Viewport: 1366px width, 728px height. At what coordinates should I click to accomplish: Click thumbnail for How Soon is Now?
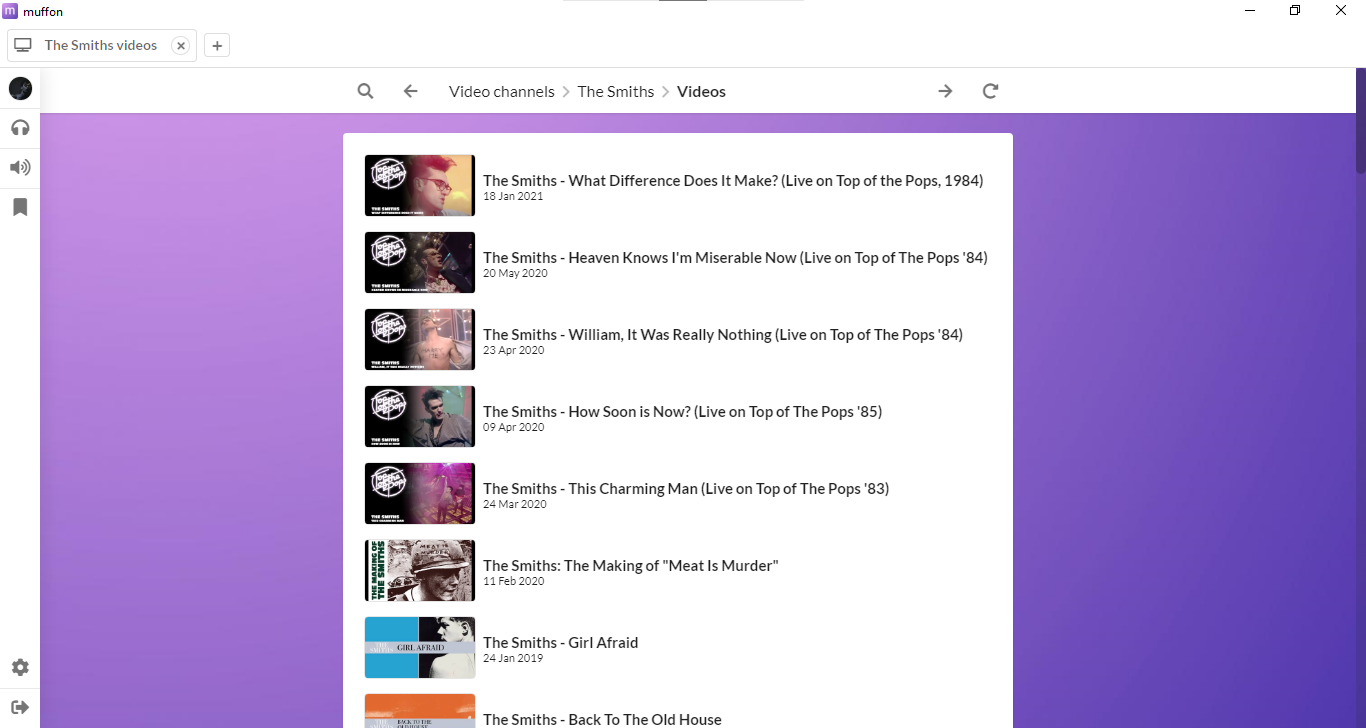pyautogui.click(x=420, y=416)
